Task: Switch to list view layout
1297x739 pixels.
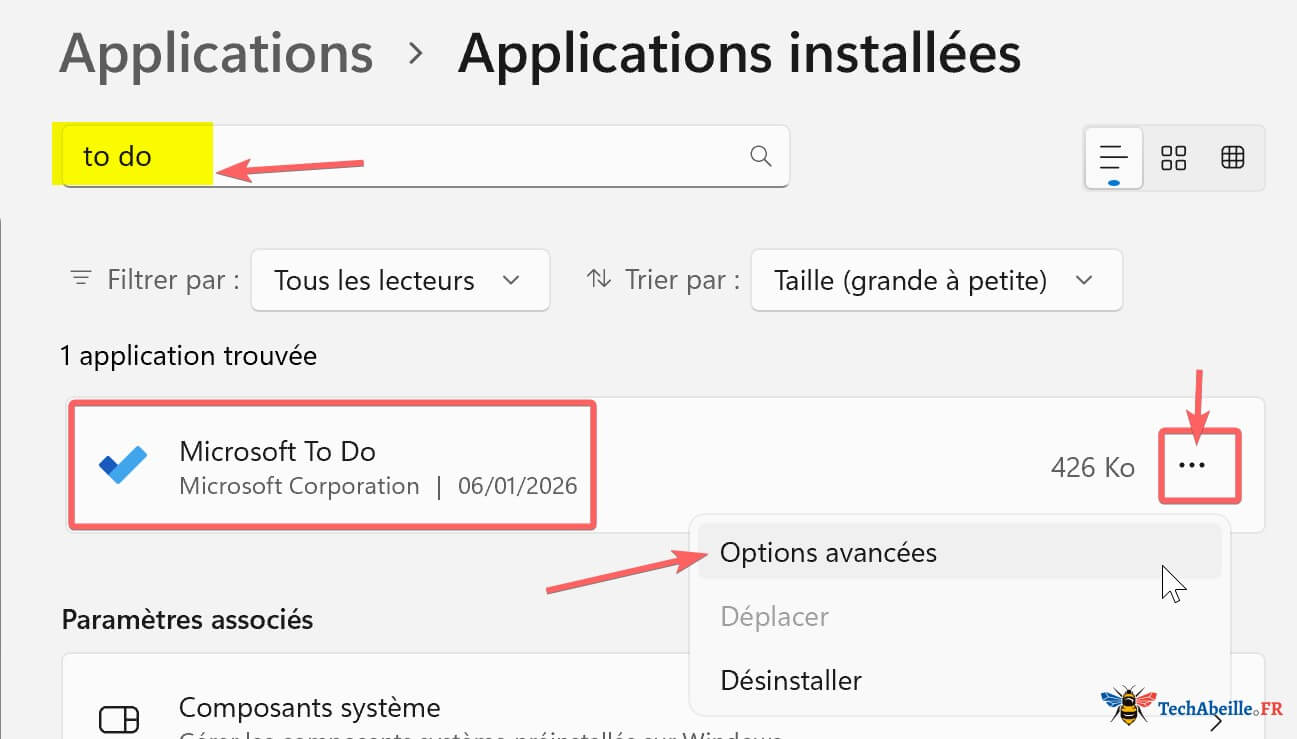Action: coord(1113,157)
